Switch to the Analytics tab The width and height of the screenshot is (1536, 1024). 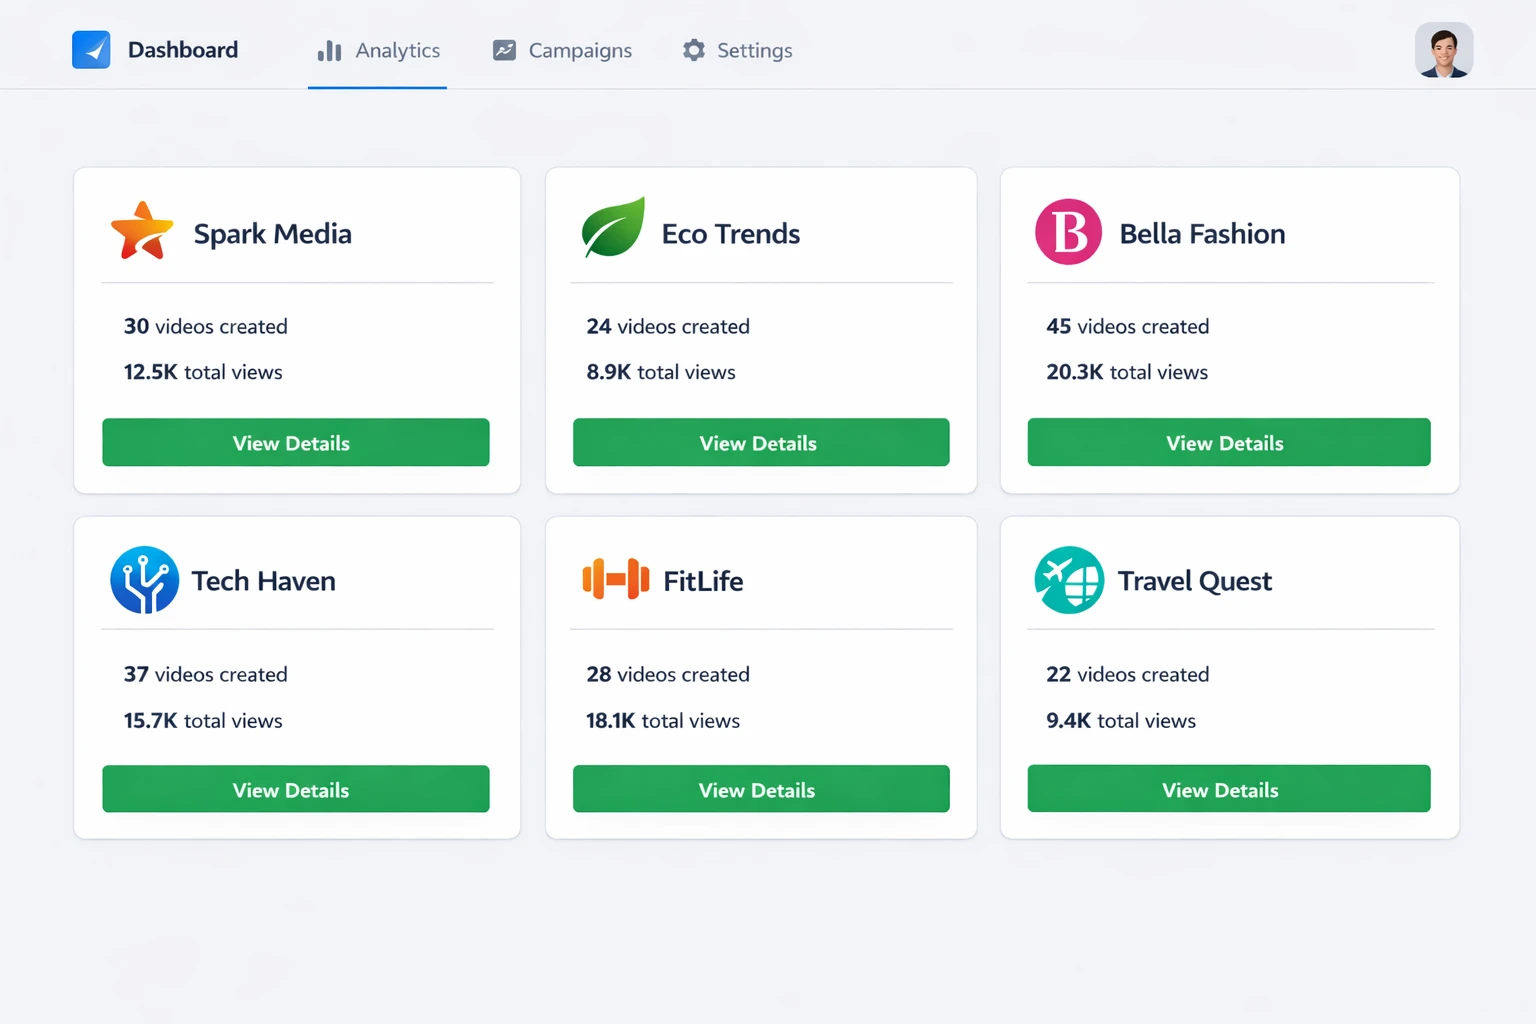tap(397, 50)
